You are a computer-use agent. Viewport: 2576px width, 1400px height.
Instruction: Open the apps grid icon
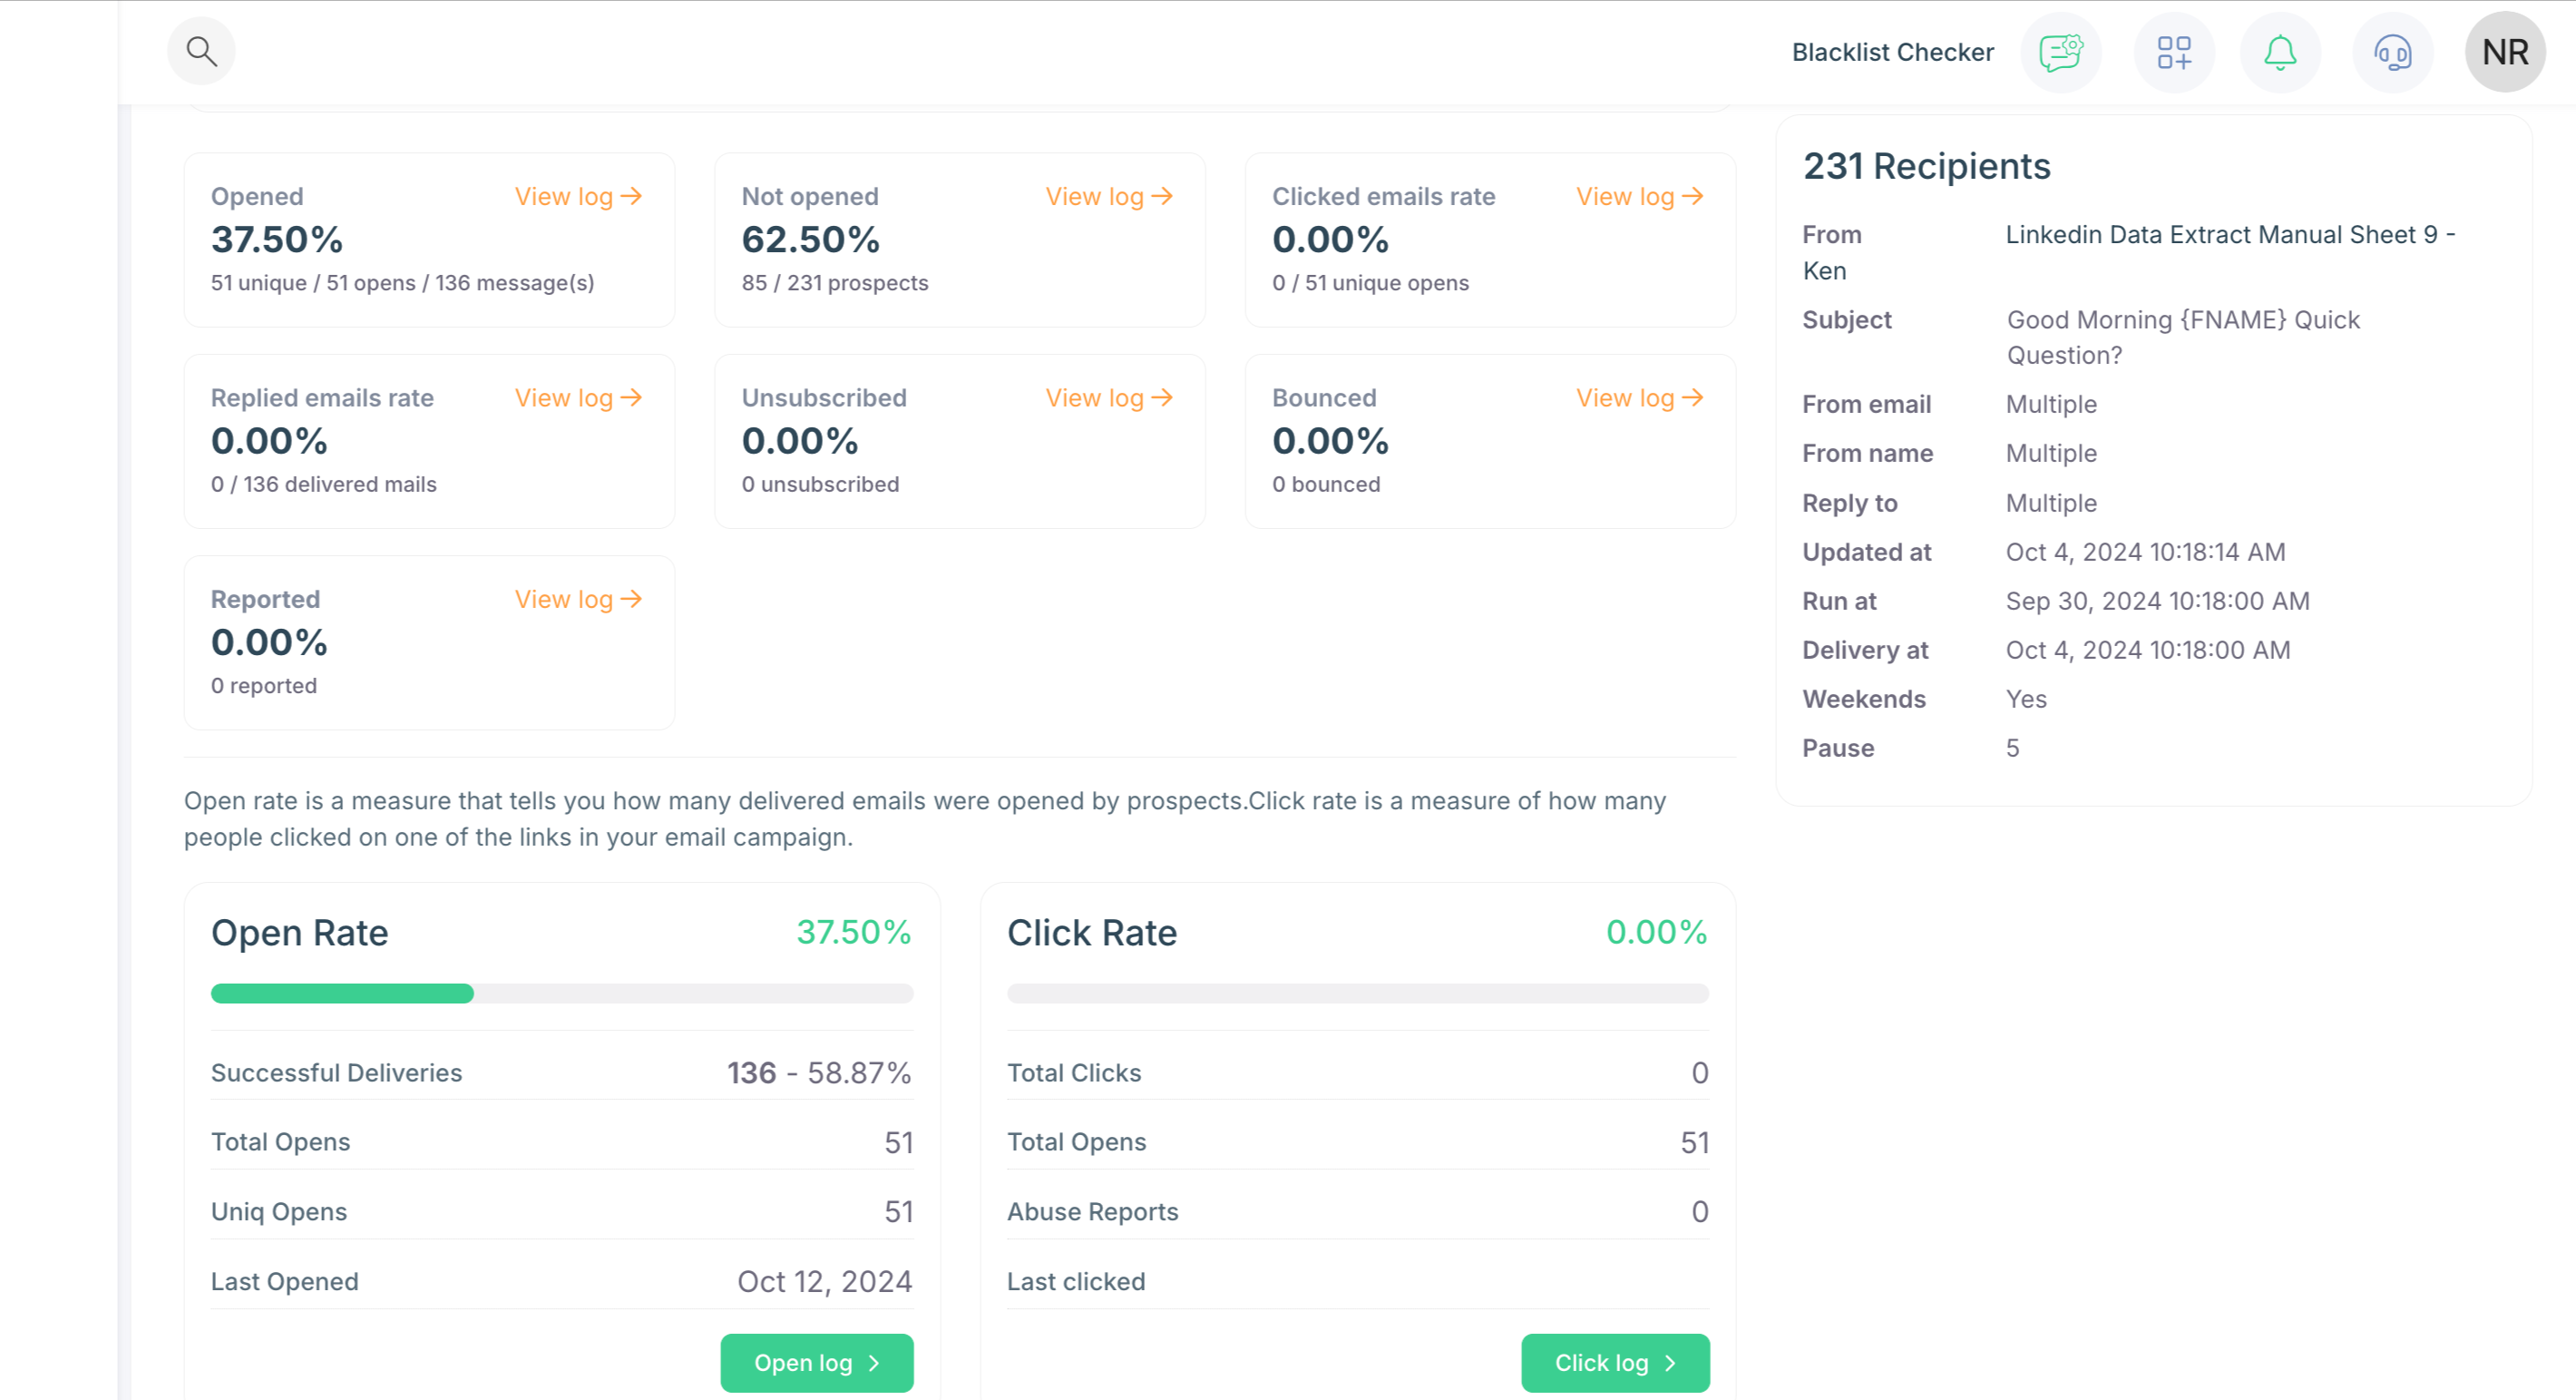2173,52
